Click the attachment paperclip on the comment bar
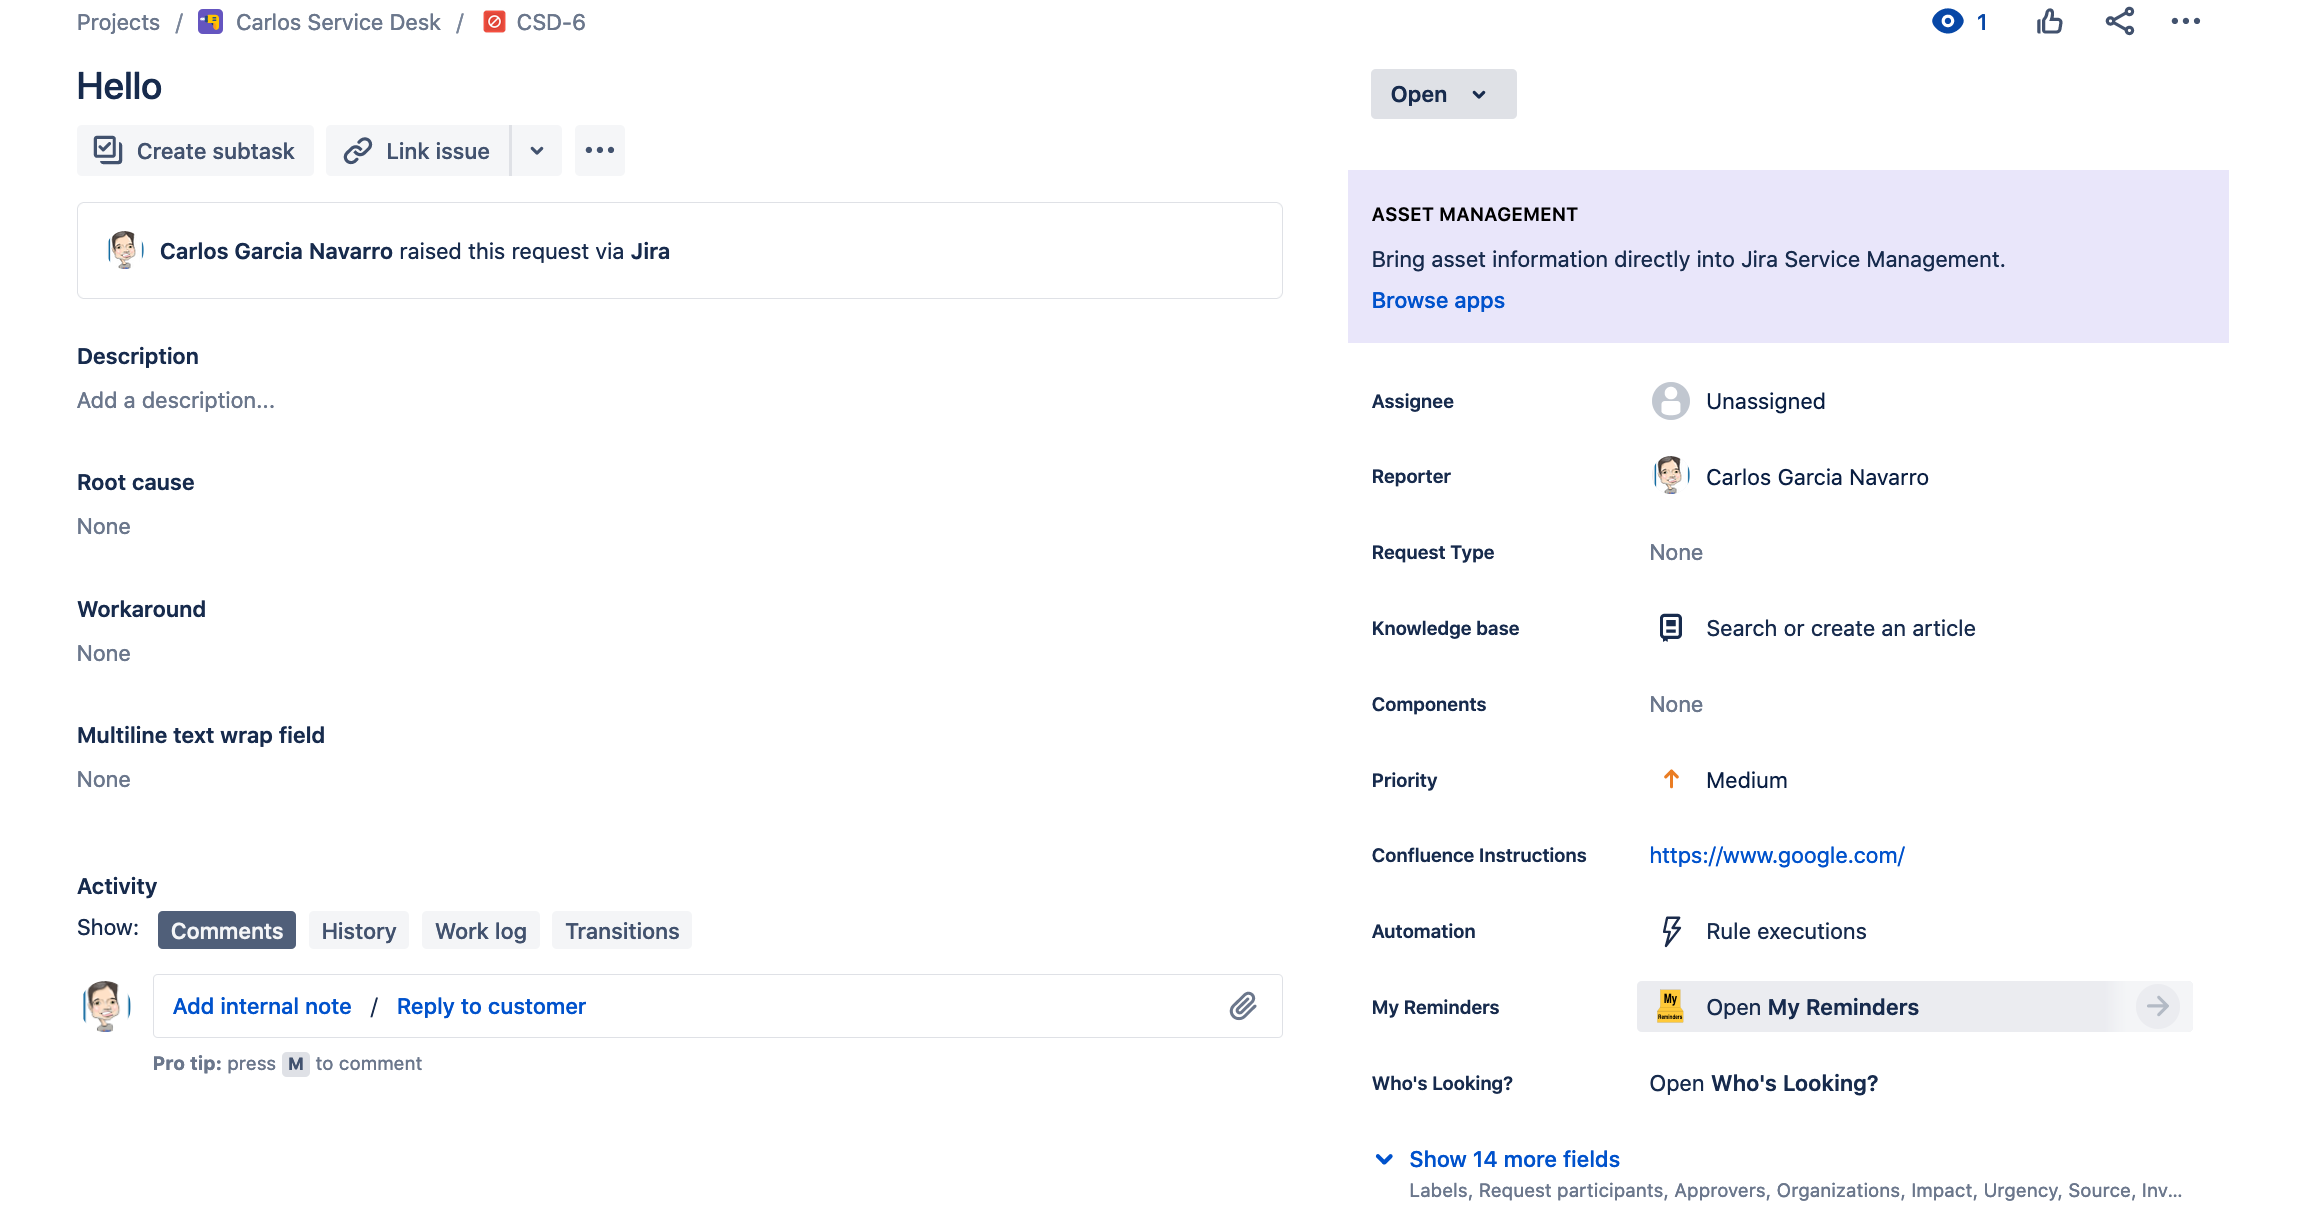 pos(1243,1006)
